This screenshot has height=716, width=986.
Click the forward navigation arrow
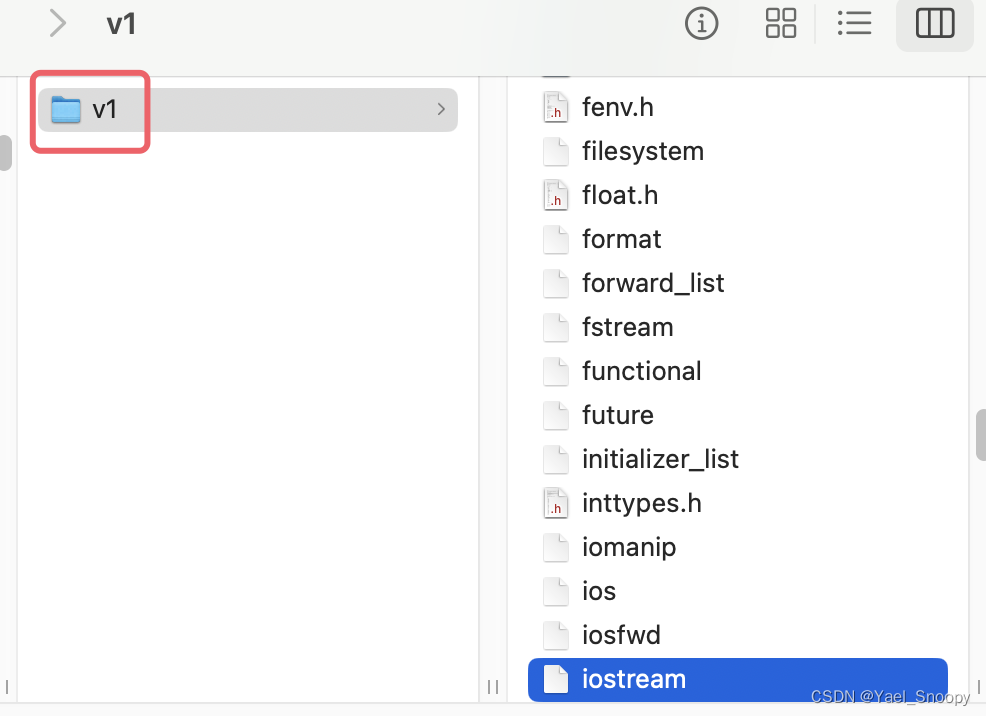[57, 24]
